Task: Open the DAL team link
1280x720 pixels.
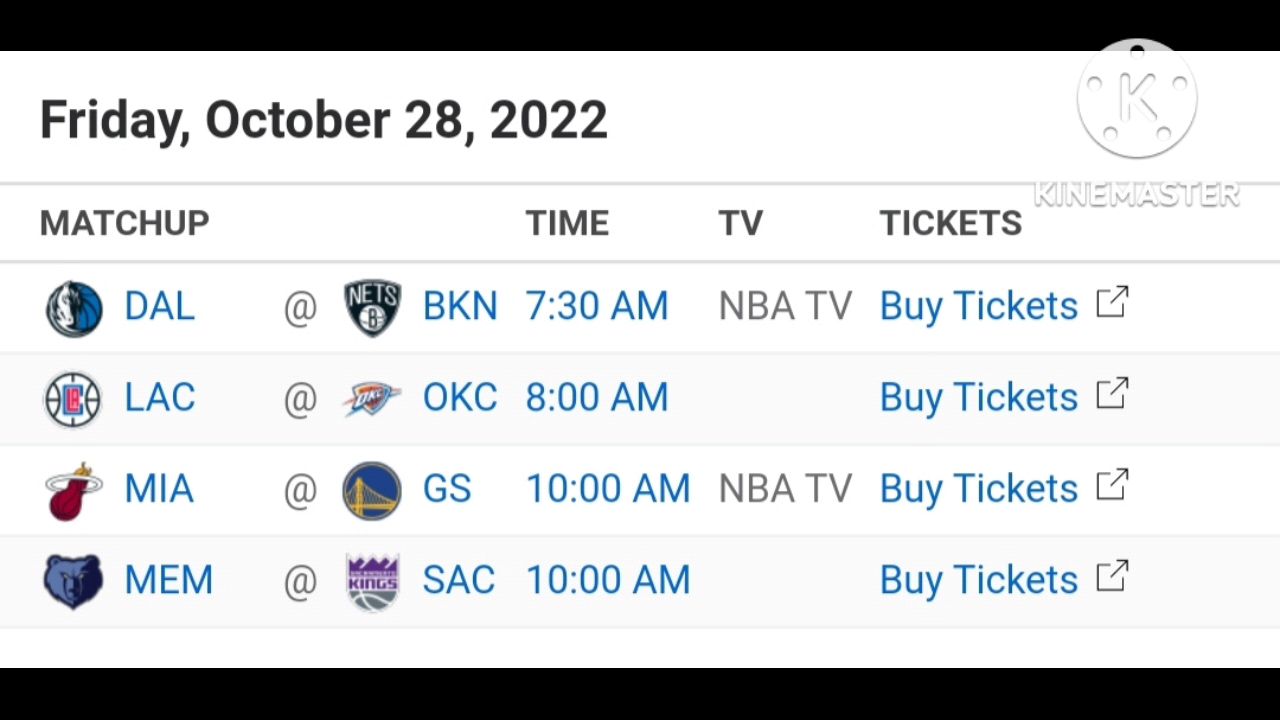Action: pos(159,307)
